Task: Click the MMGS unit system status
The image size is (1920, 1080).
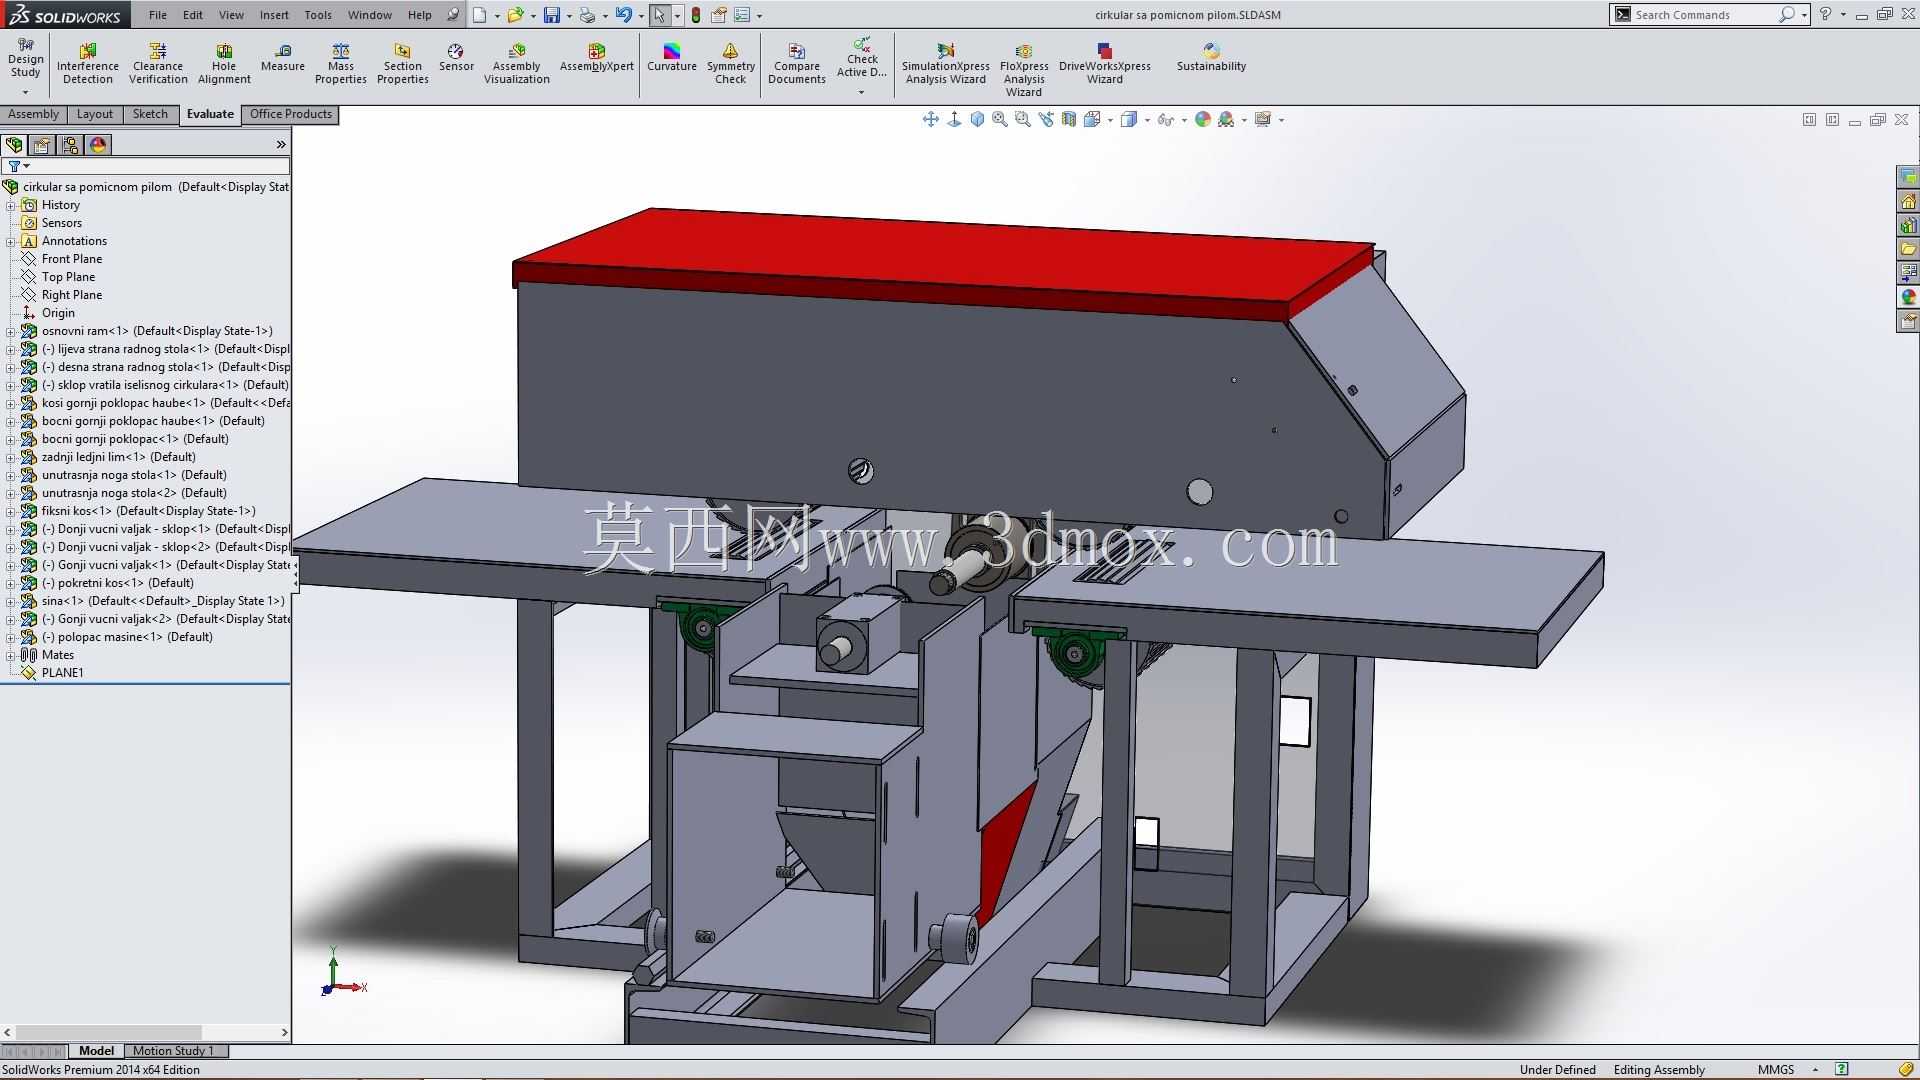Action: (x=1776, y=1070)
